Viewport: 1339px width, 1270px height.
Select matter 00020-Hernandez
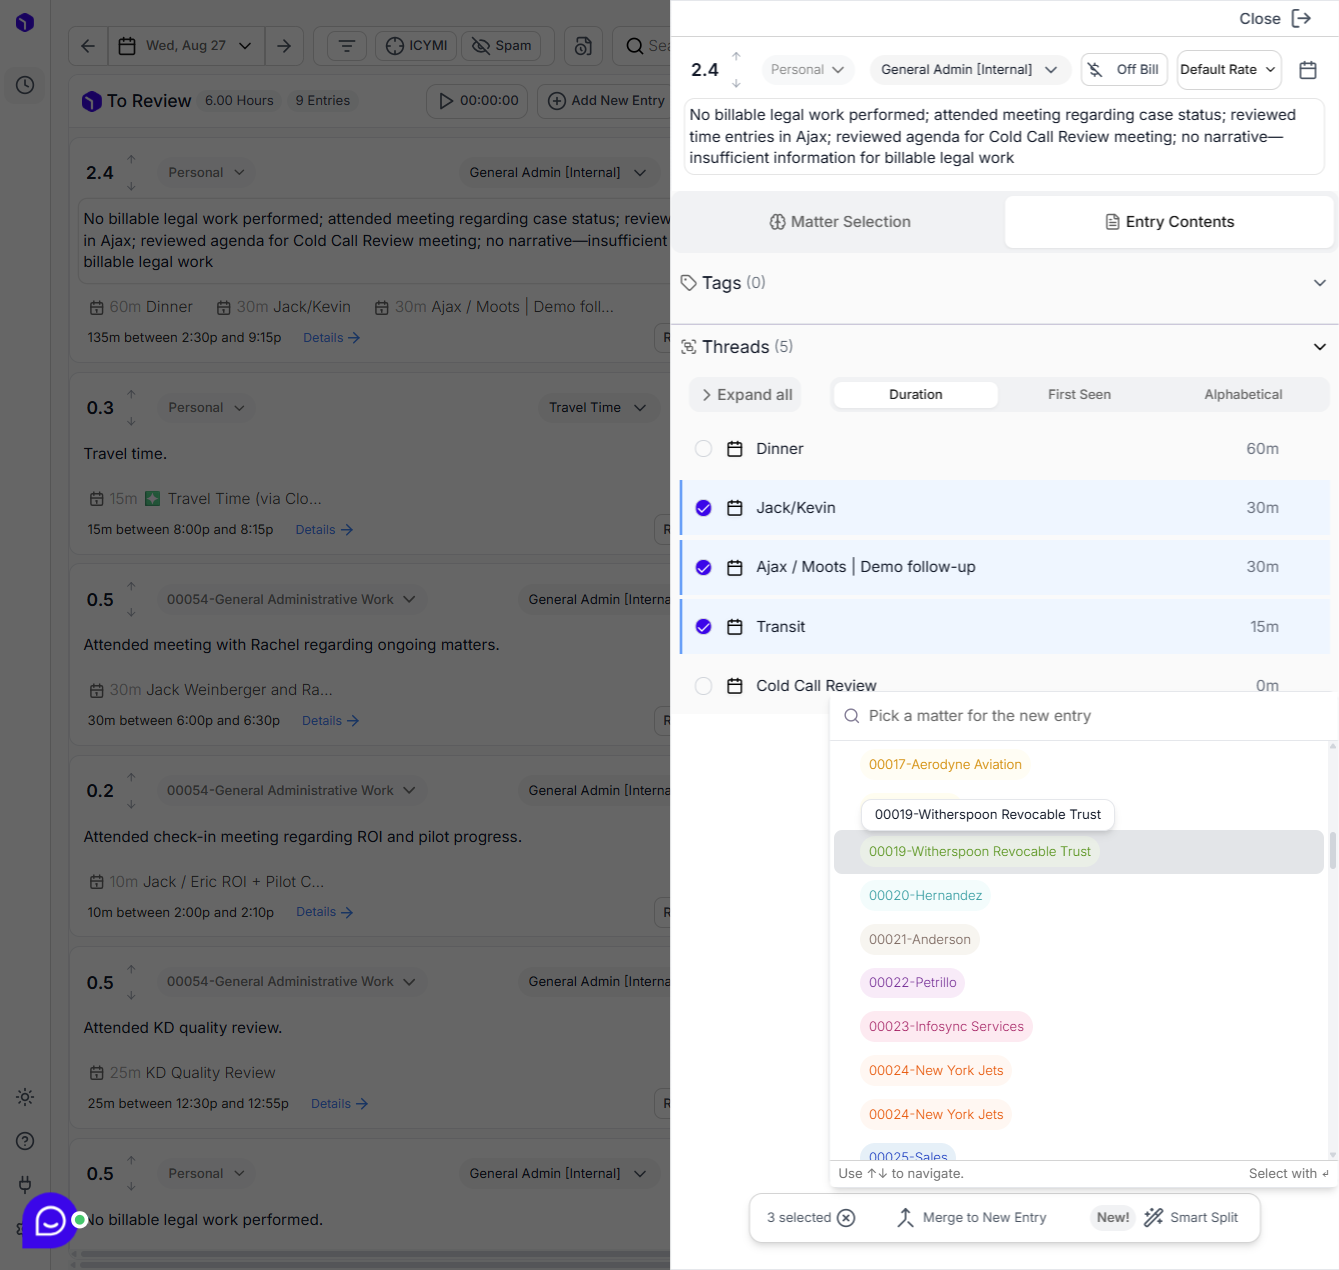click(x=925, y=895)
